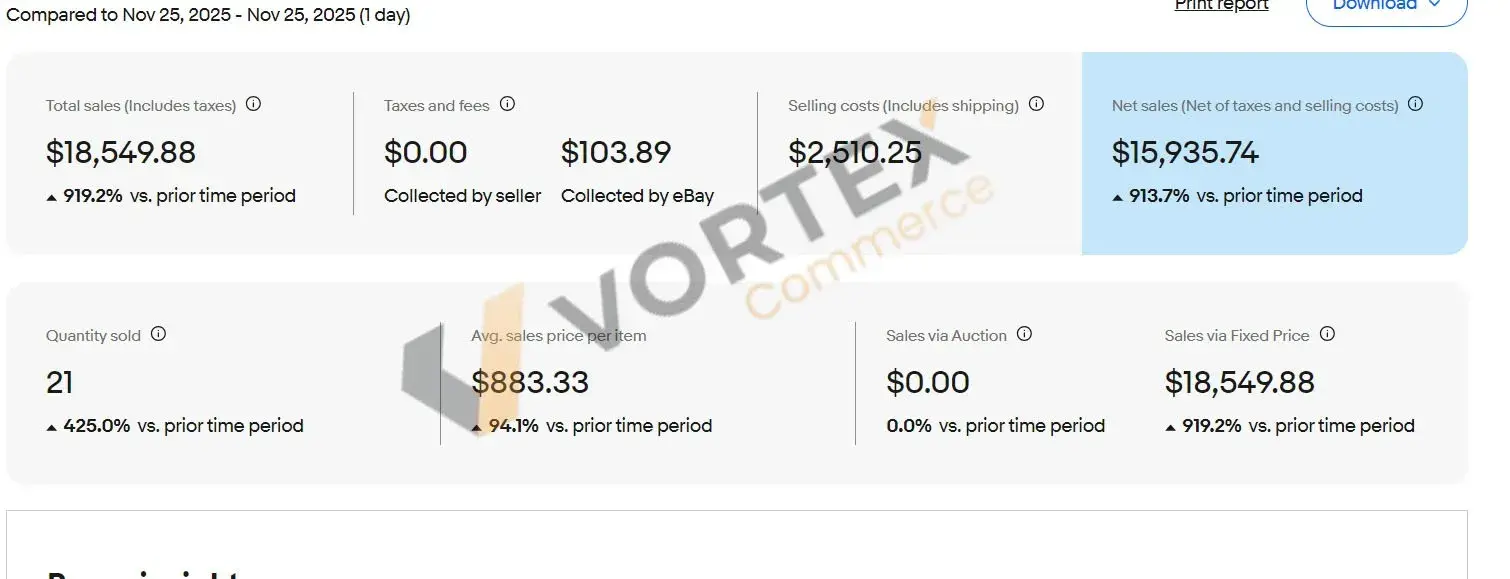Click the $18,549.88 Total sales amount
Viewport: 1510px width, 579px height.
tap(121, 153)
